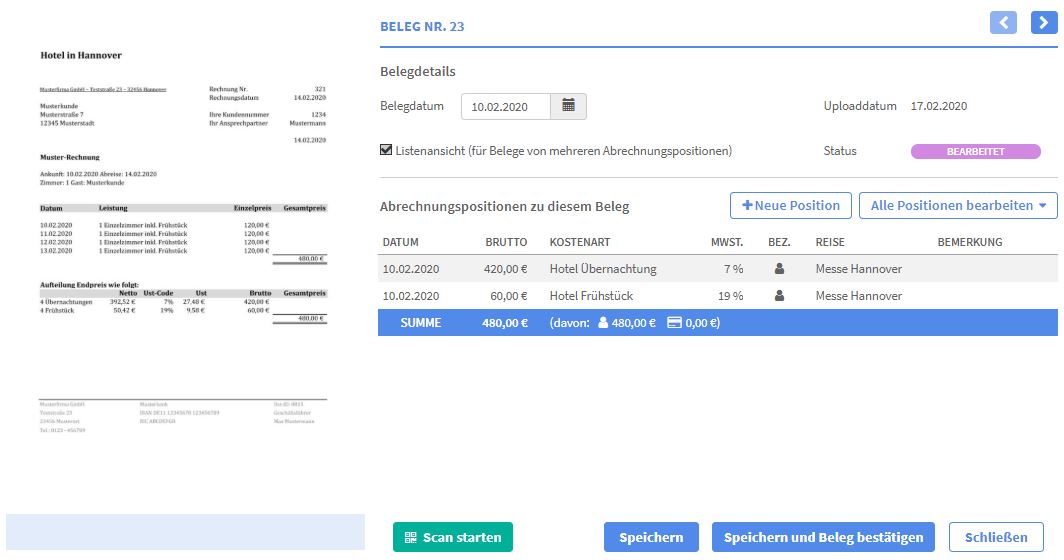Click the BEARBEITET status badge
Viewport: 1064px width, 560px height.
975,152
